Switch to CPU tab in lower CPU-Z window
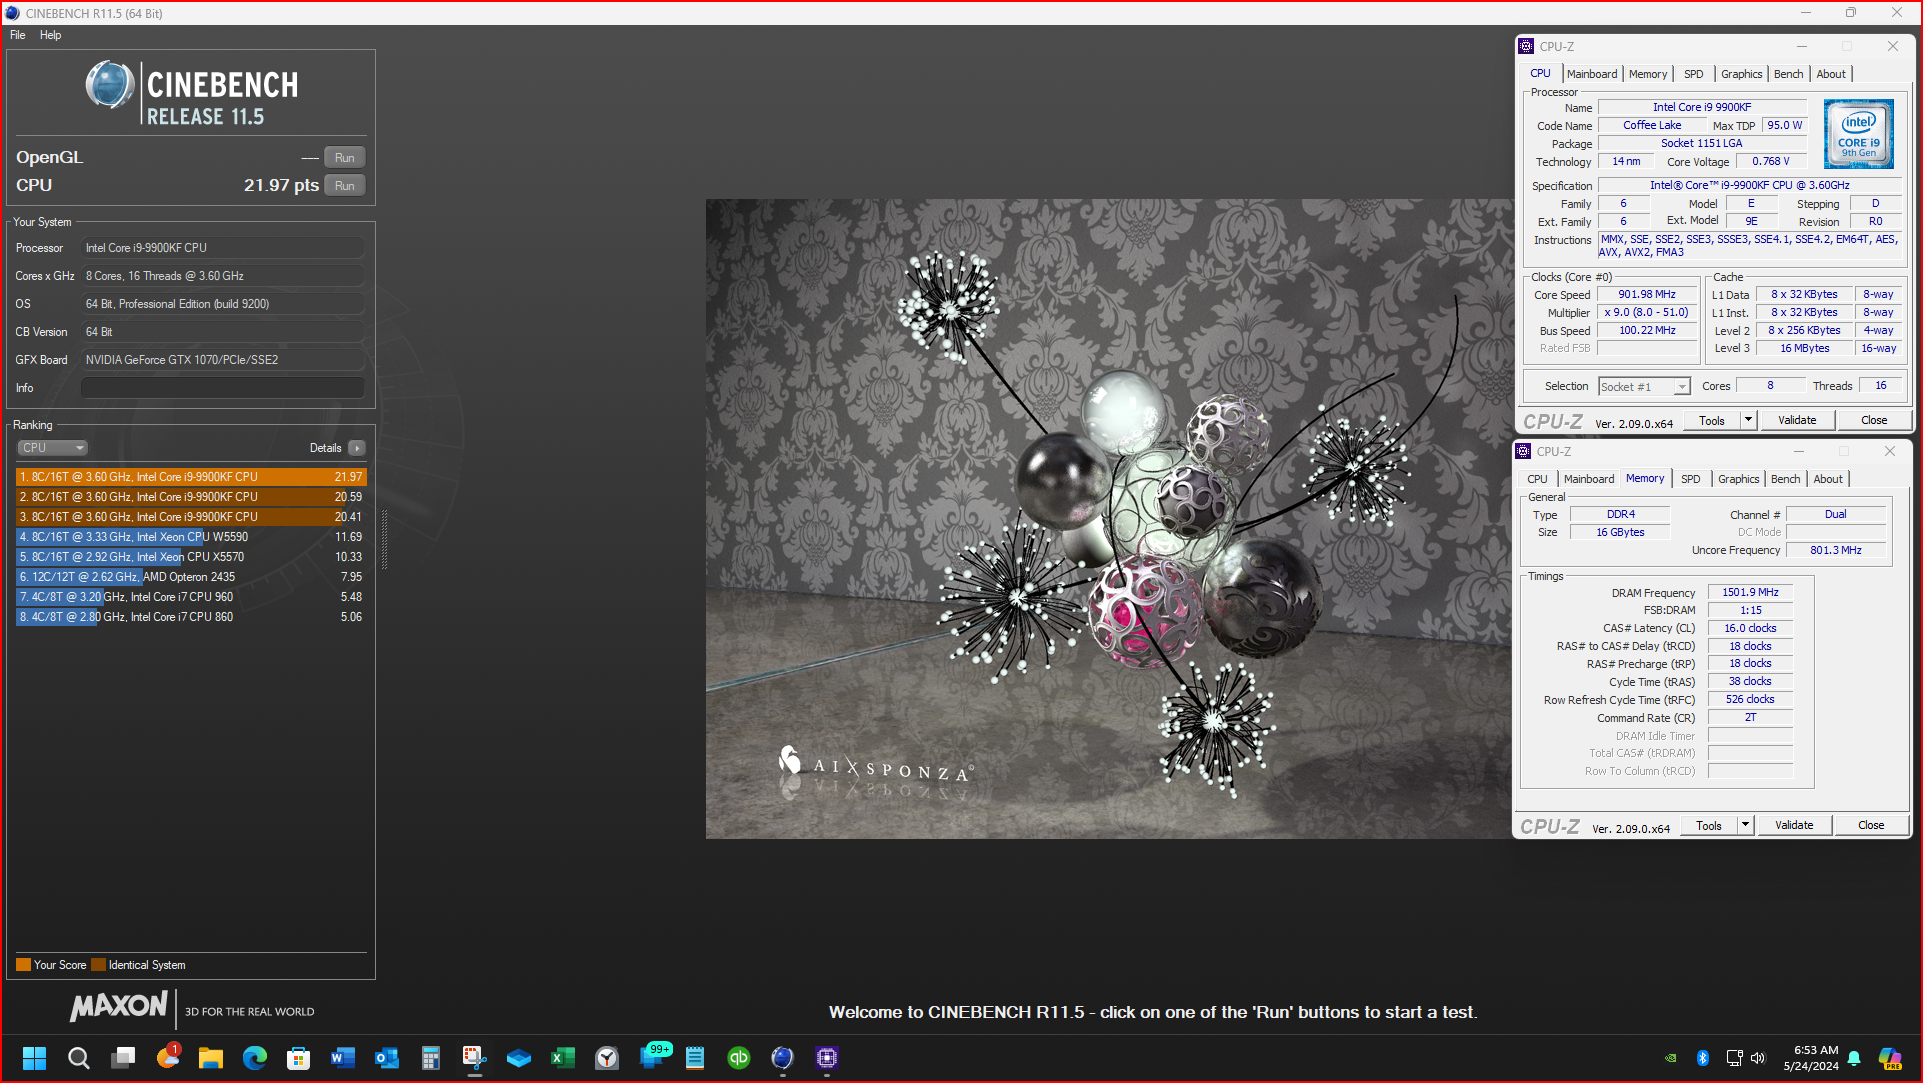The height and width of the screenshot is (1083, 1923). pos(1537,479)
